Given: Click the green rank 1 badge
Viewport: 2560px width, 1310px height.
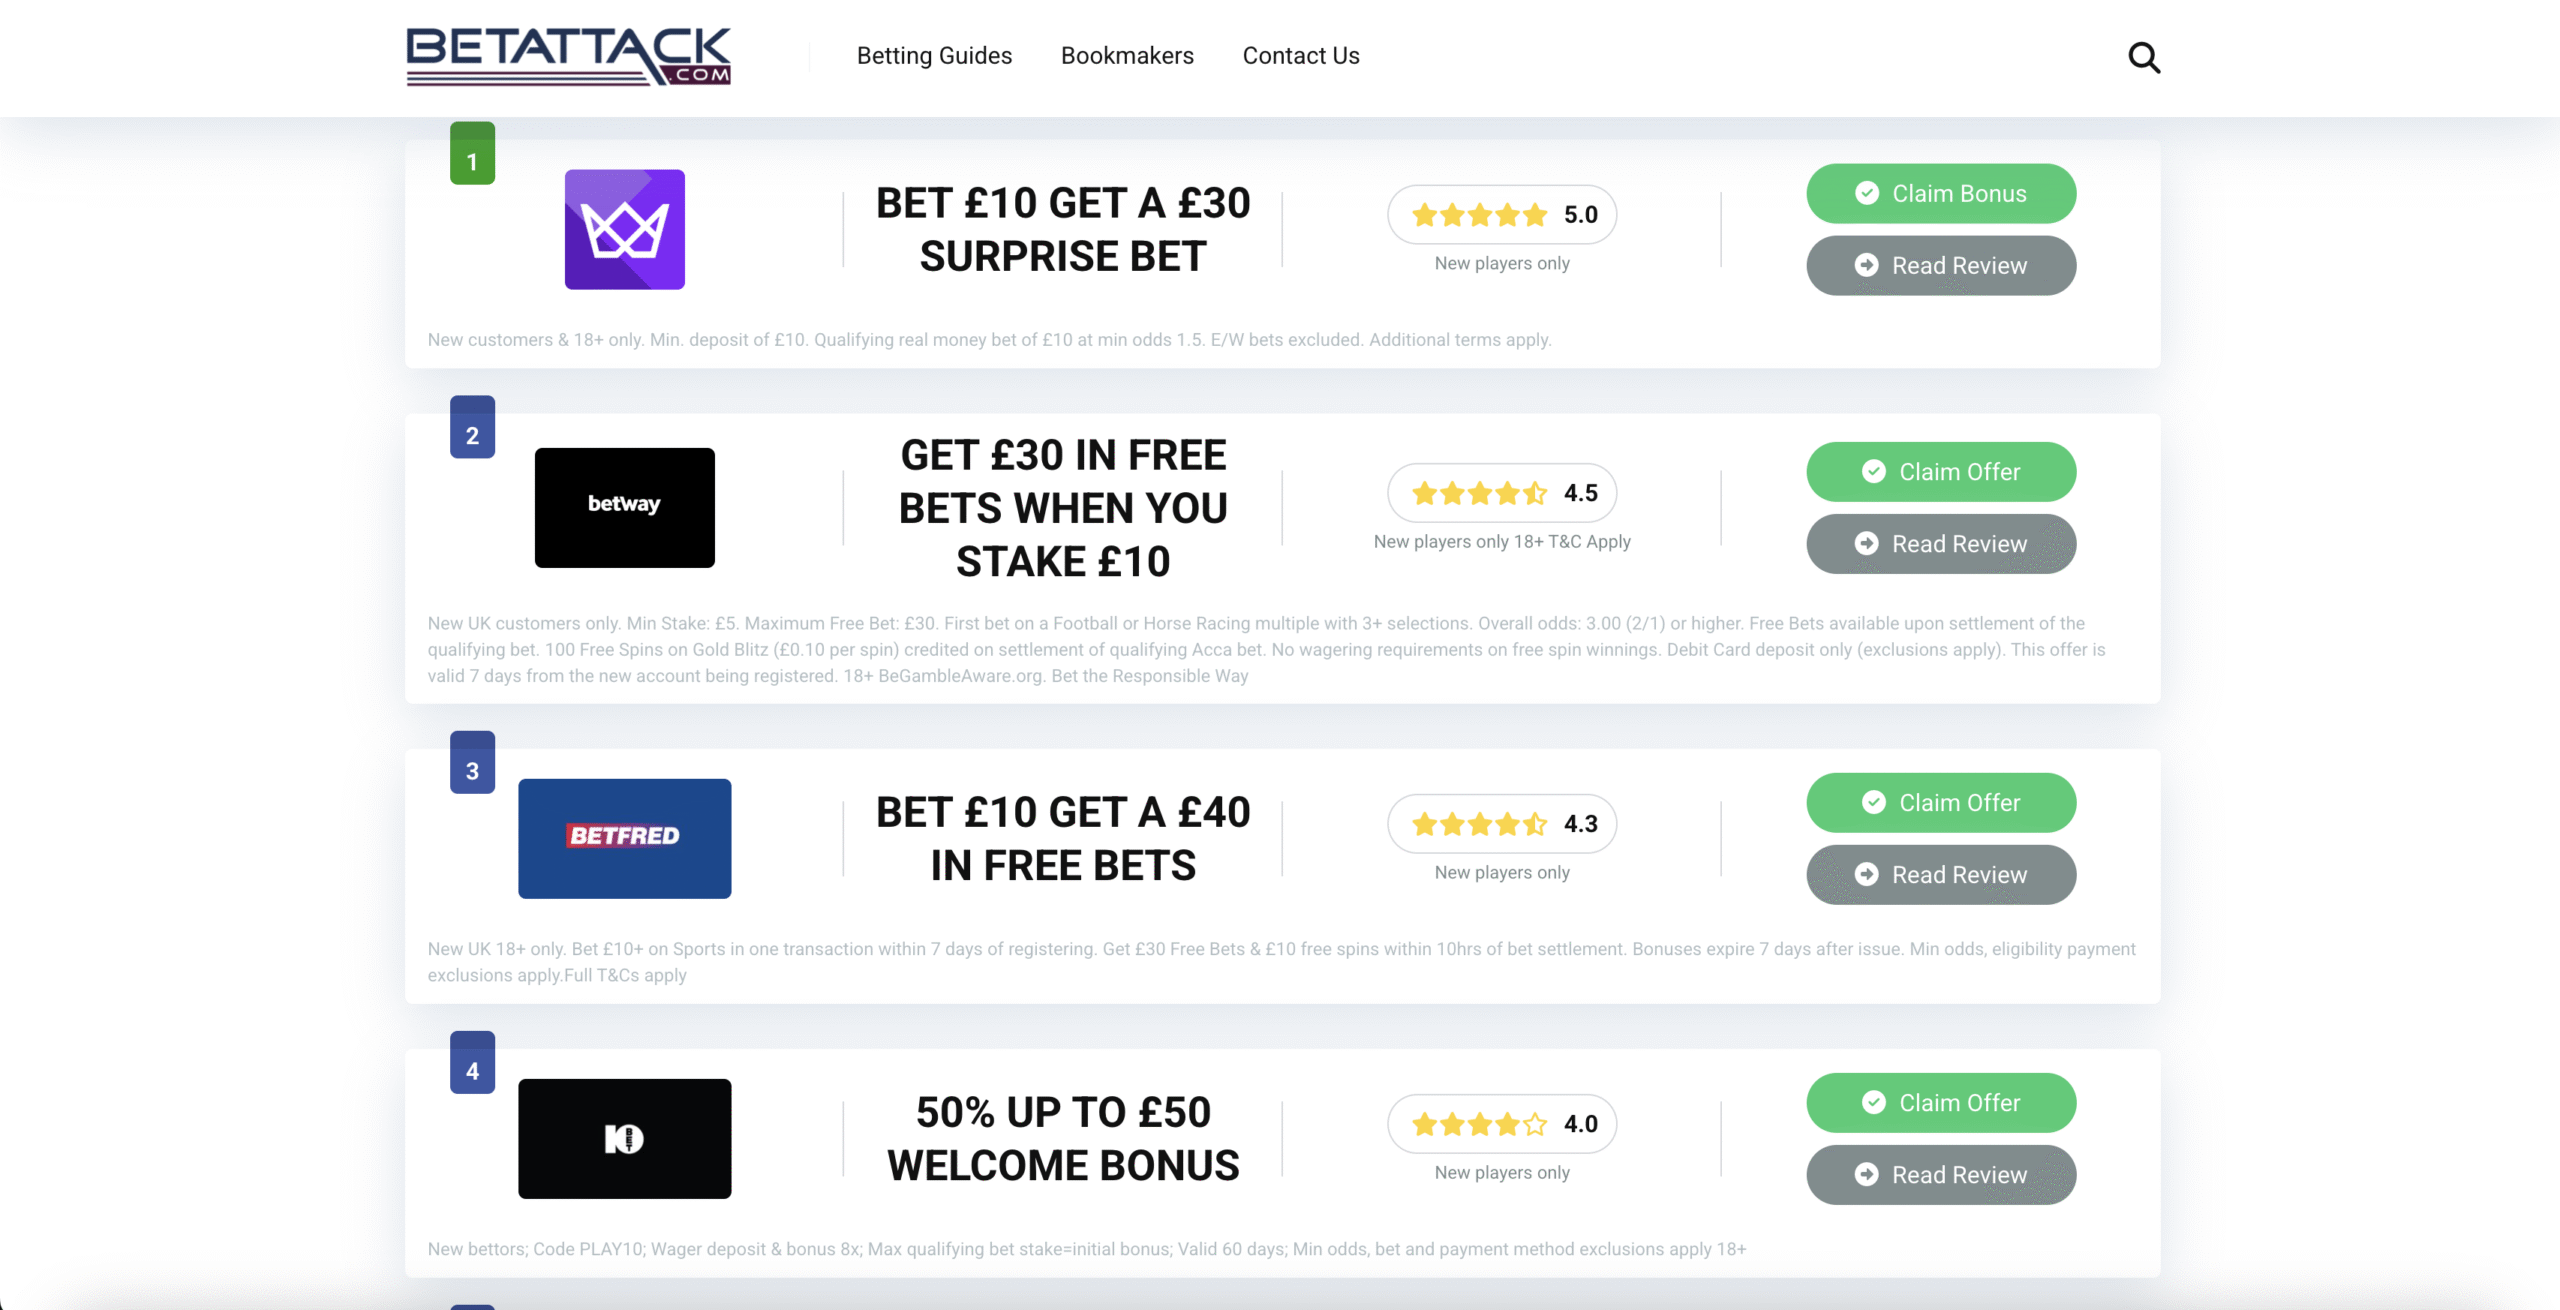Looking at the screenshot, I should pos(472,153).
